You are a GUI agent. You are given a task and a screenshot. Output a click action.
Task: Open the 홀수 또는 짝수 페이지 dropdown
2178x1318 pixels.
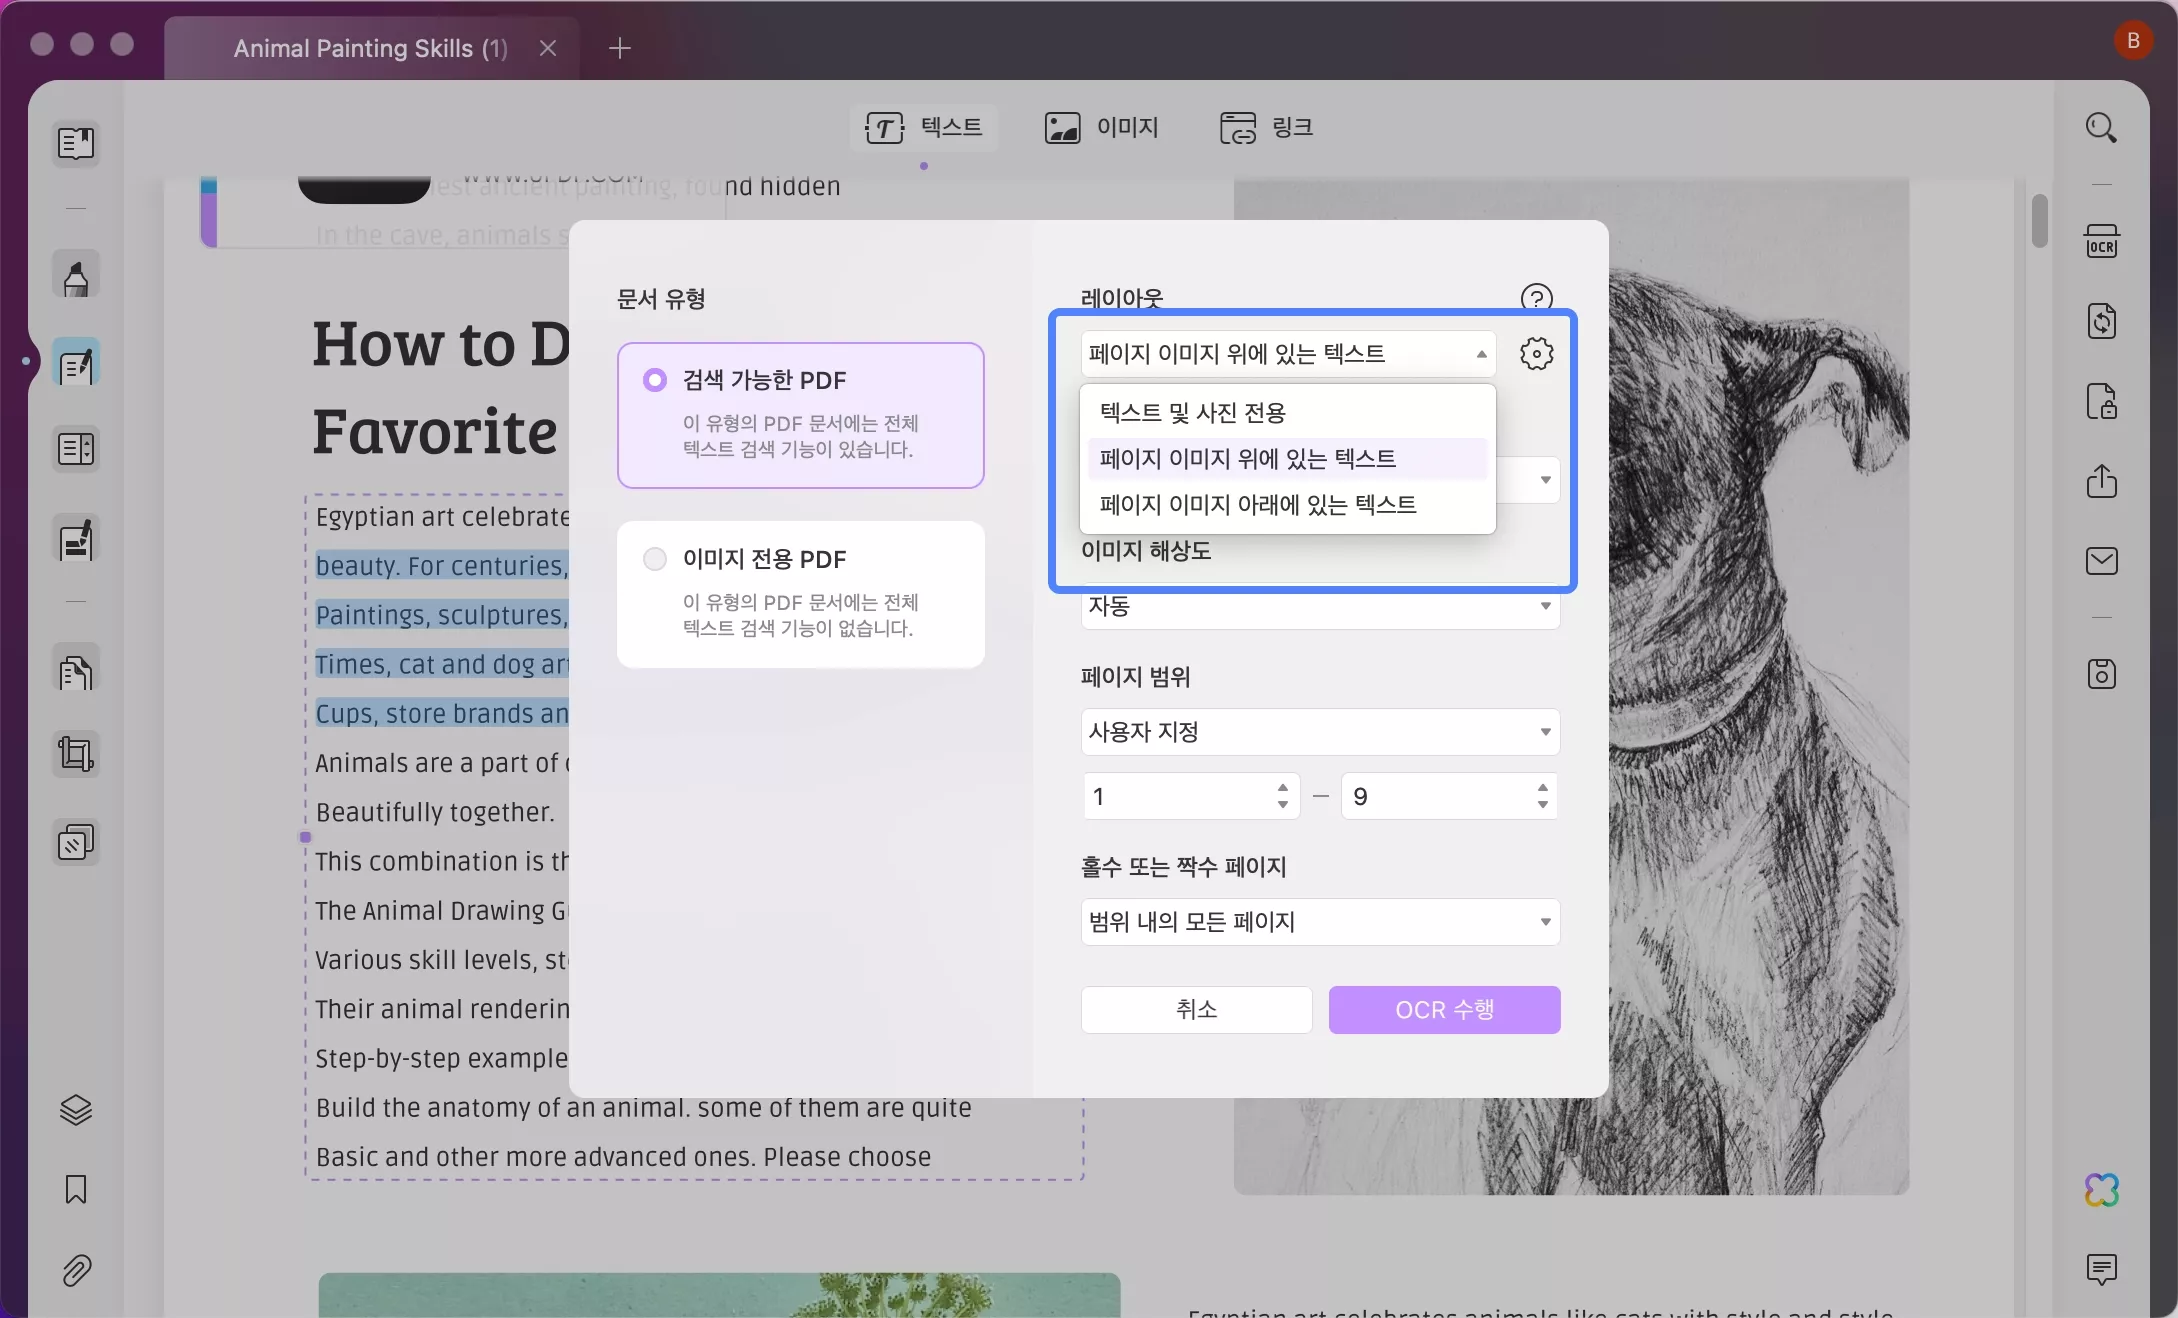(1320, 922)
